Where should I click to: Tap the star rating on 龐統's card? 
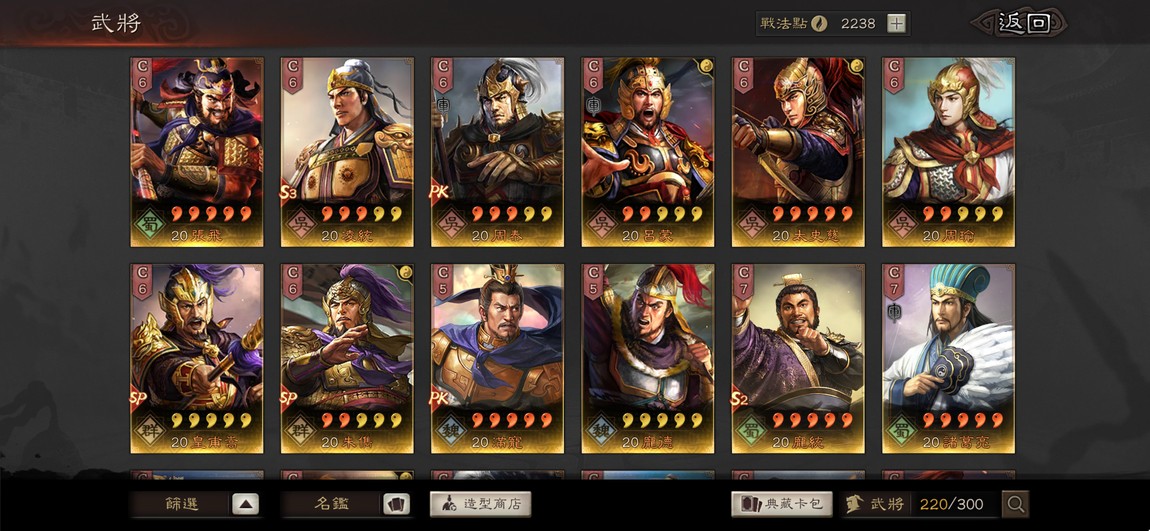[813, 420]
